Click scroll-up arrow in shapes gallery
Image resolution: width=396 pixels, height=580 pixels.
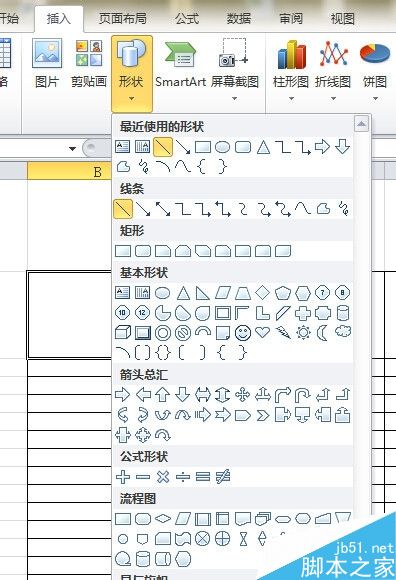(361, 124)
